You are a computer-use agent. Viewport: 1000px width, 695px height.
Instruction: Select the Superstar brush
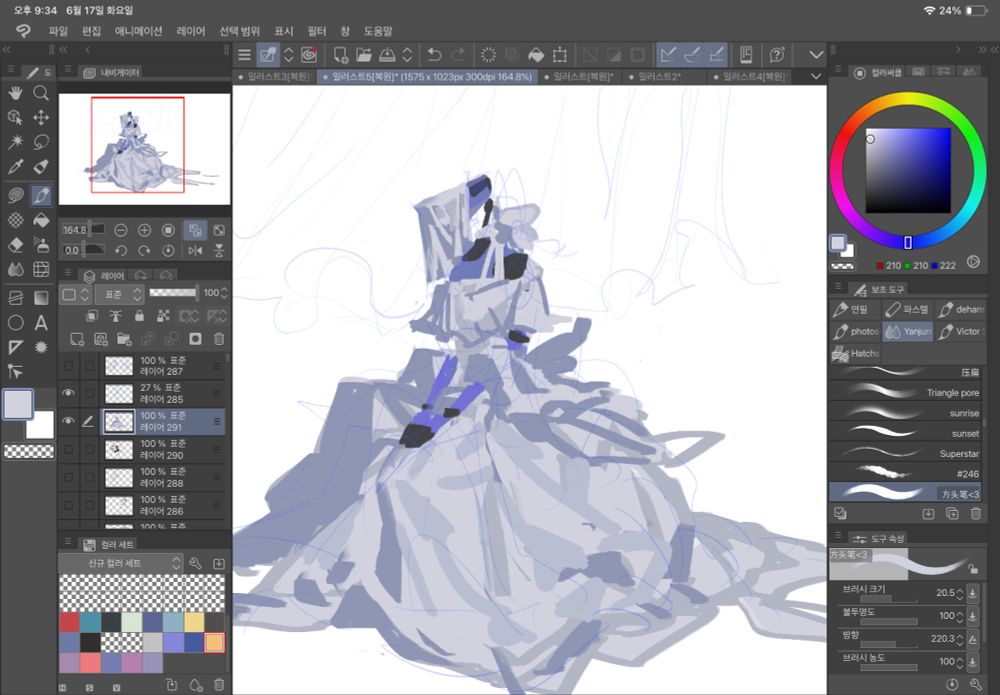[905, 453]
